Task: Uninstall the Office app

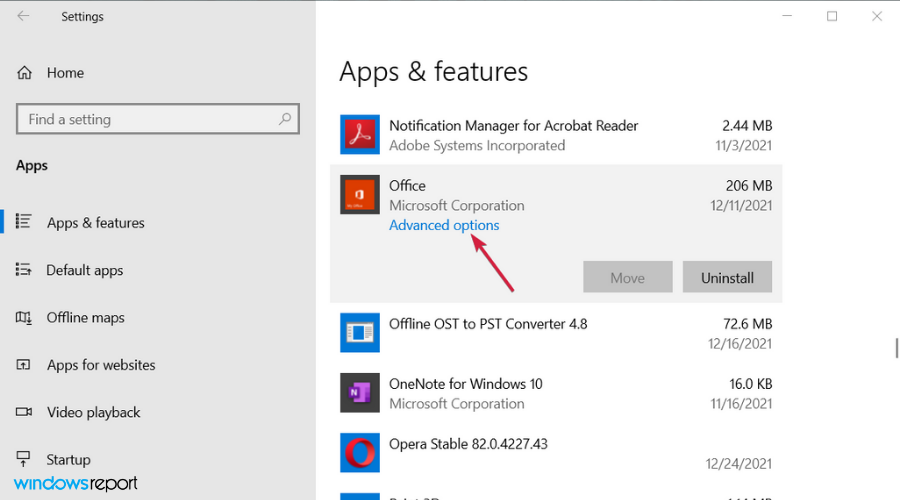Action: click(727, 277)
